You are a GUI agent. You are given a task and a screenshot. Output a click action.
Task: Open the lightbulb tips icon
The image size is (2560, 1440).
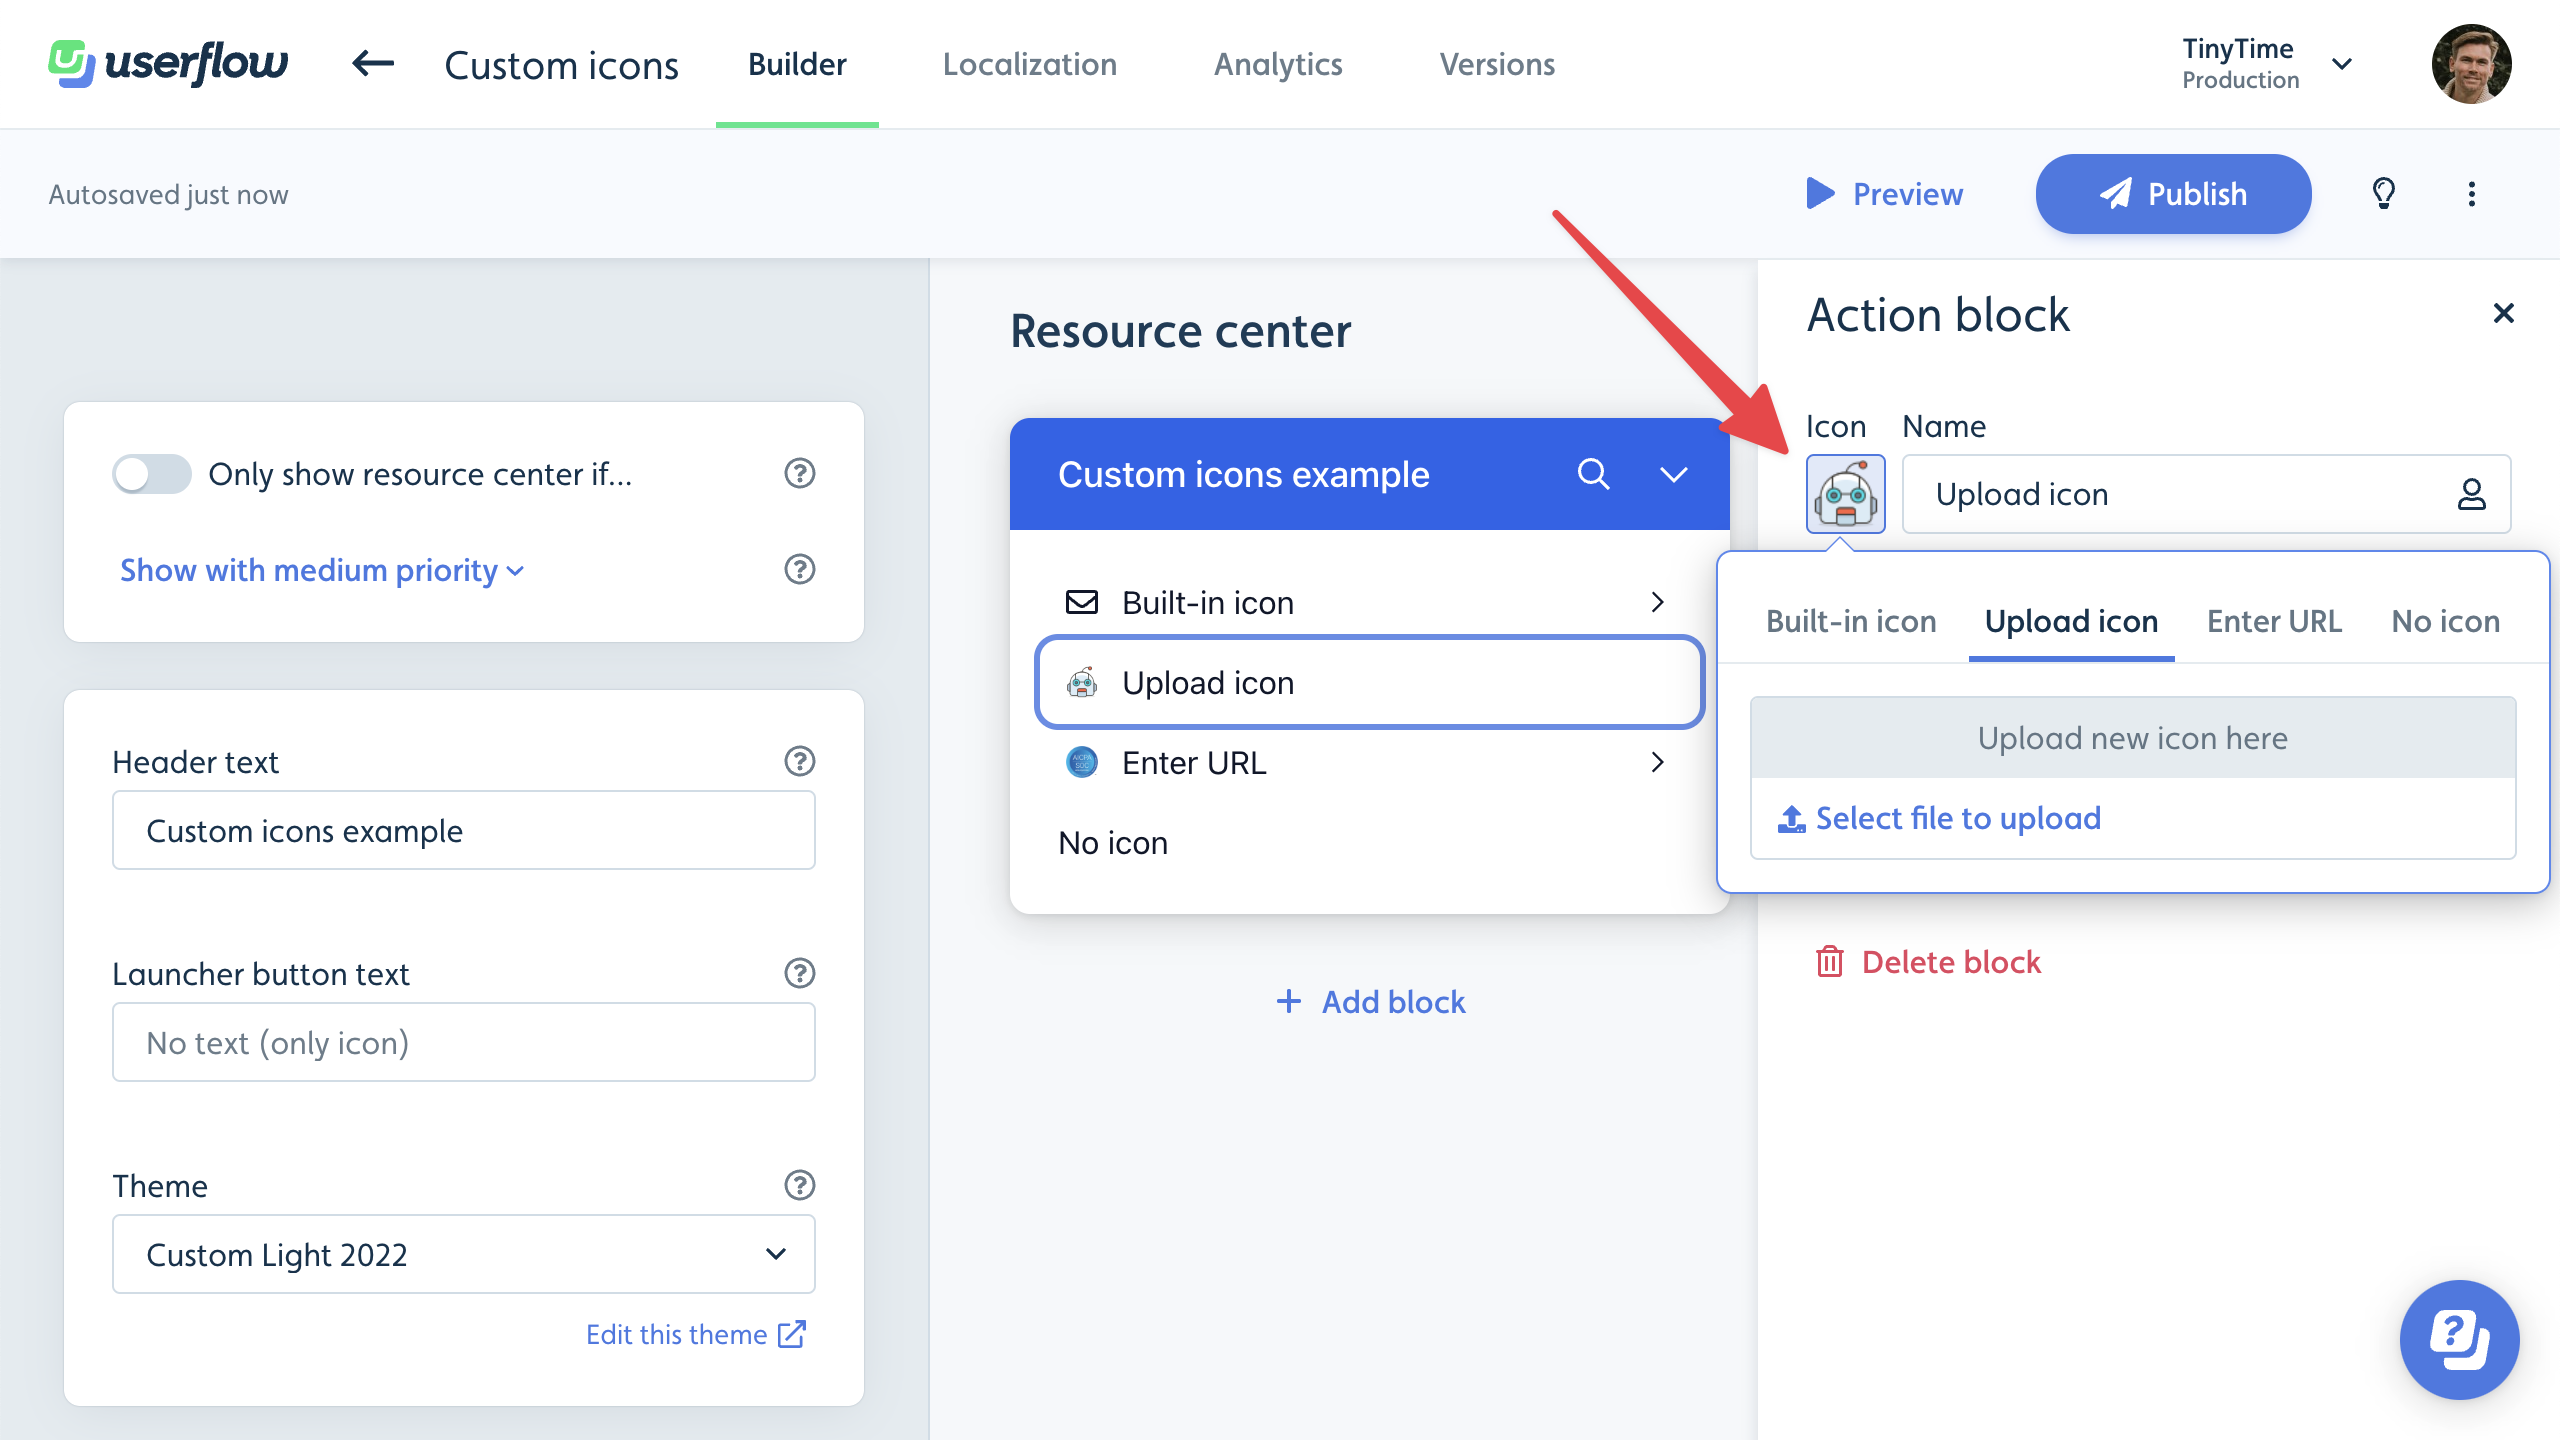[2384, 193]
